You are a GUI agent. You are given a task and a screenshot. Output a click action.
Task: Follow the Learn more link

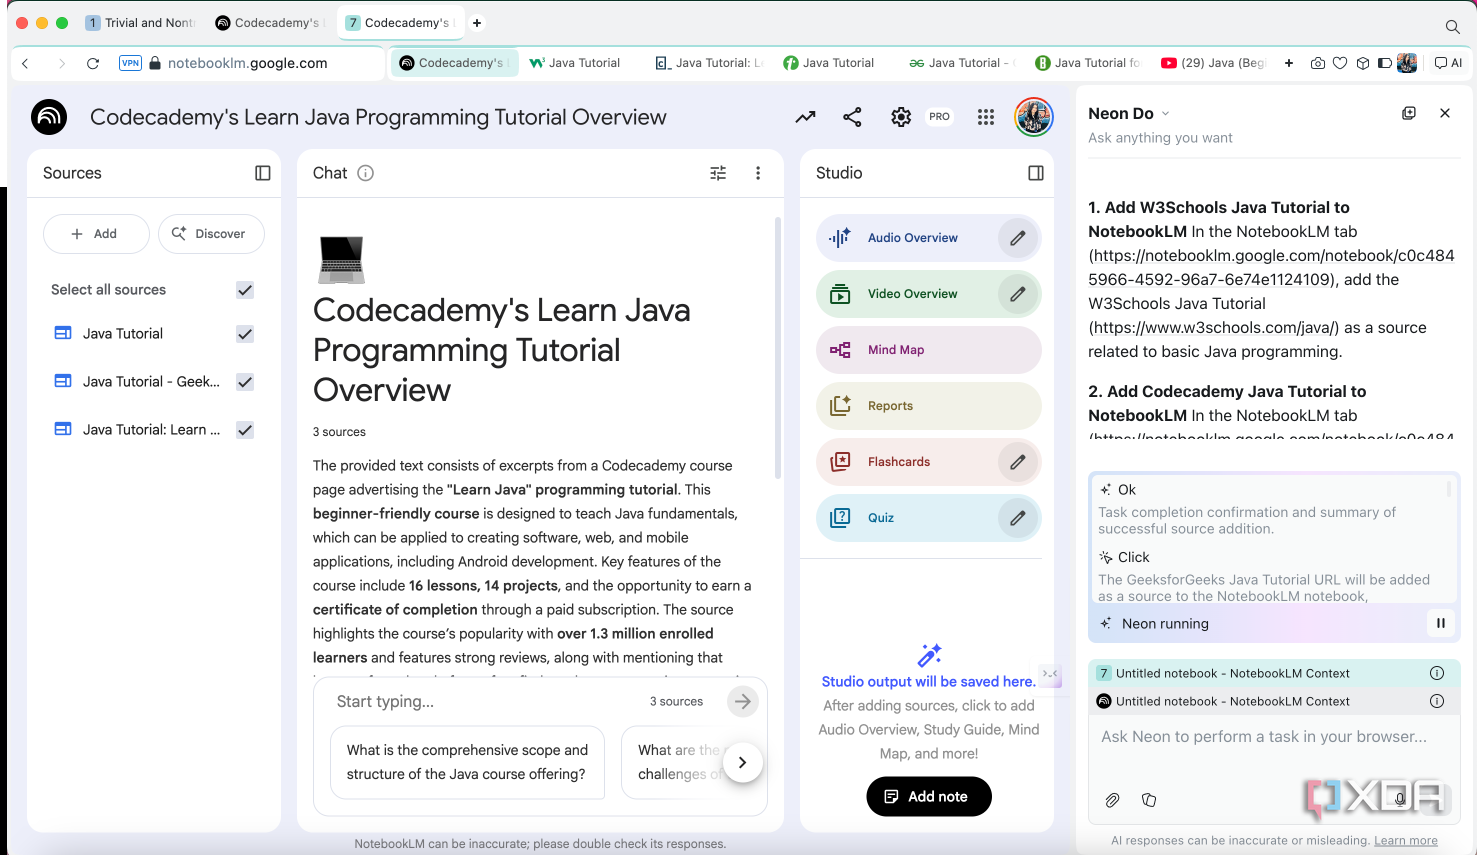pos(1406,841)
